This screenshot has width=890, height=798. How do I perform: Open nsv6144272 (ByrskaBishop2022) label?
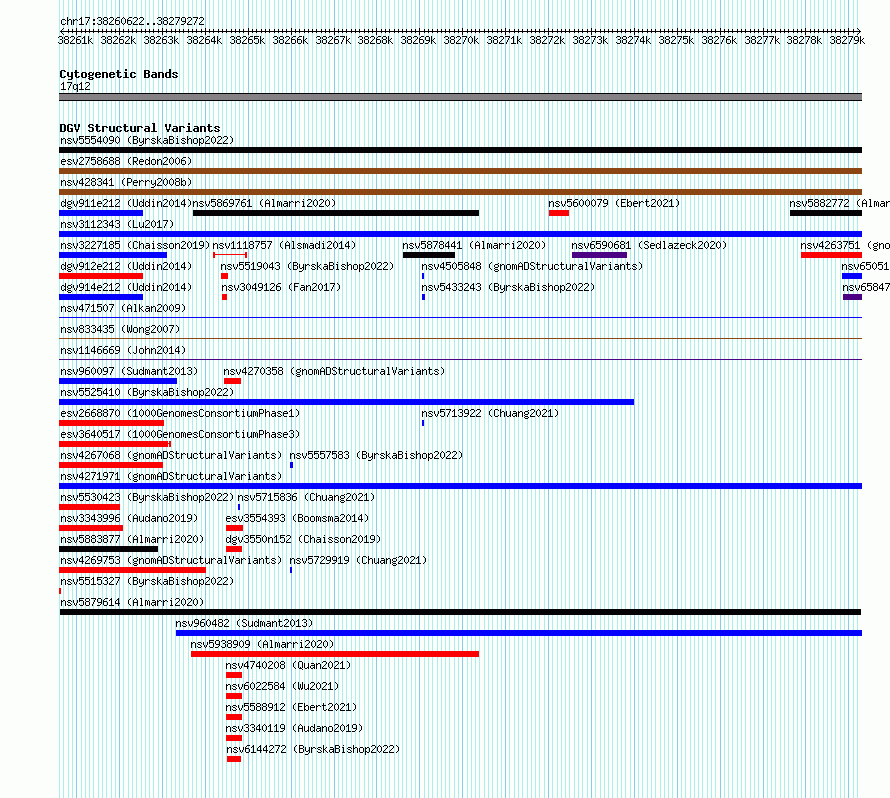[313, 749]
